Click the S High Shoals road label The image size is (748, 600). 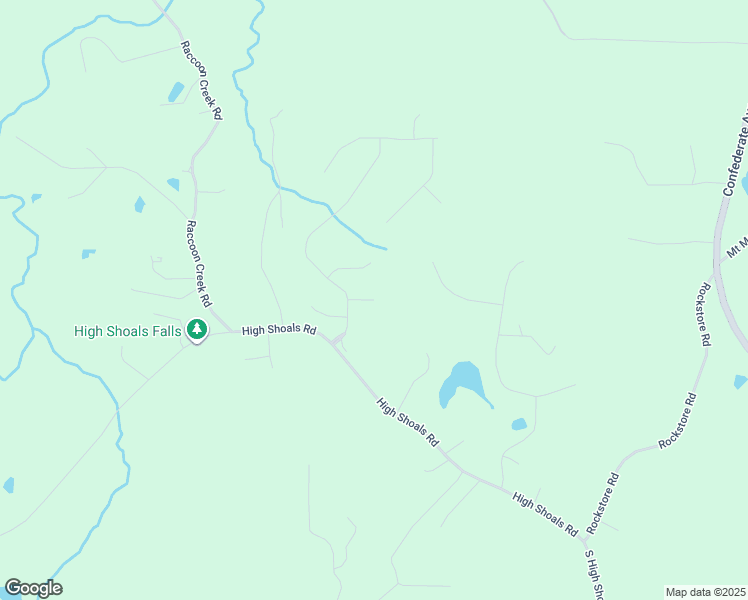(594, 575)
